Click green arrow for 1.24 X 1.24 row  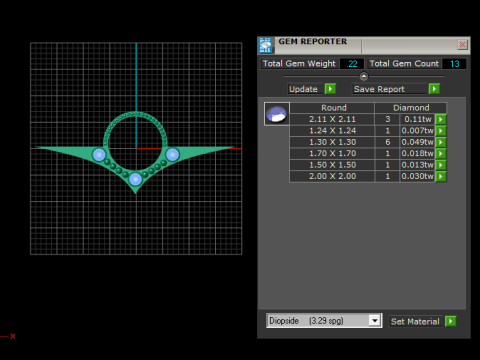tap(441, 131)
